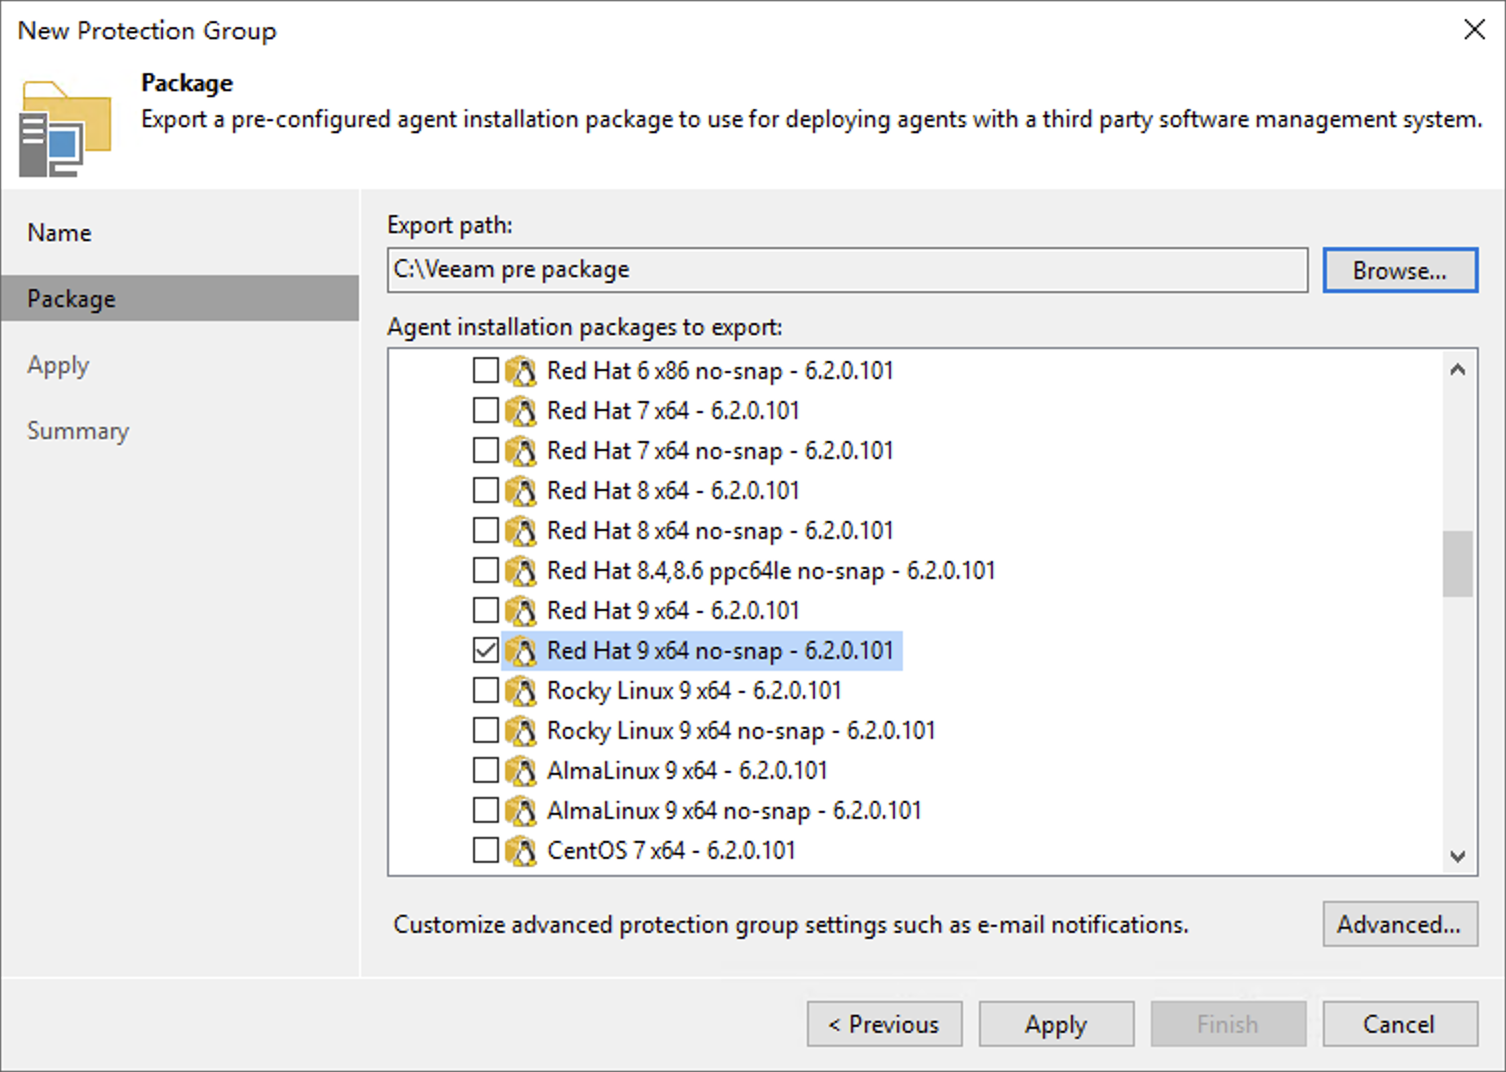Click package list scroll up arrow
The height and width of the screenshot is (1072, 1506).
[x=1458, y=370]
